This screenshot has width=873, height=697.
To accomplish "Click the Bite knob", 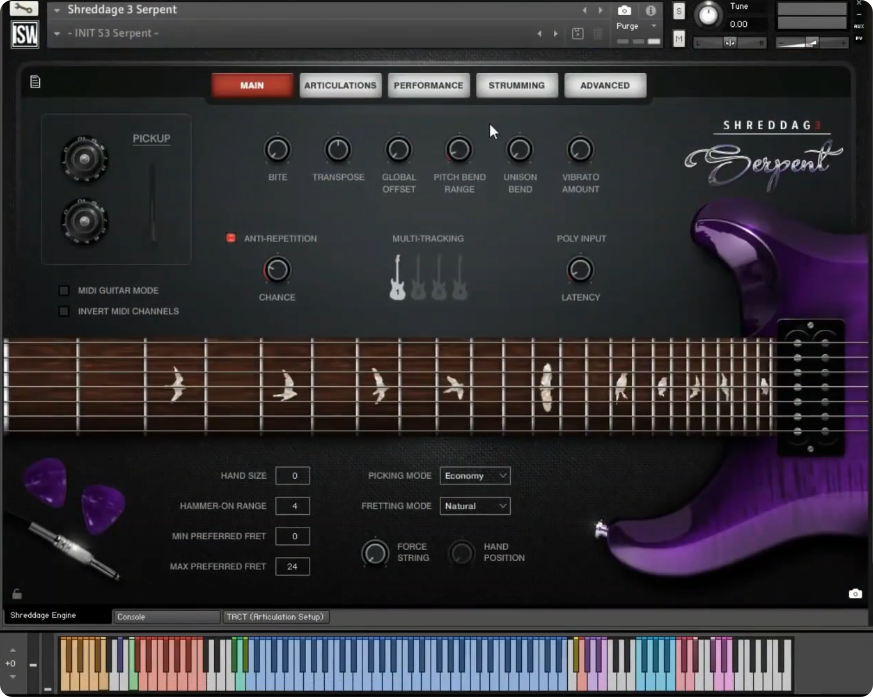I will tap(277, 149).
